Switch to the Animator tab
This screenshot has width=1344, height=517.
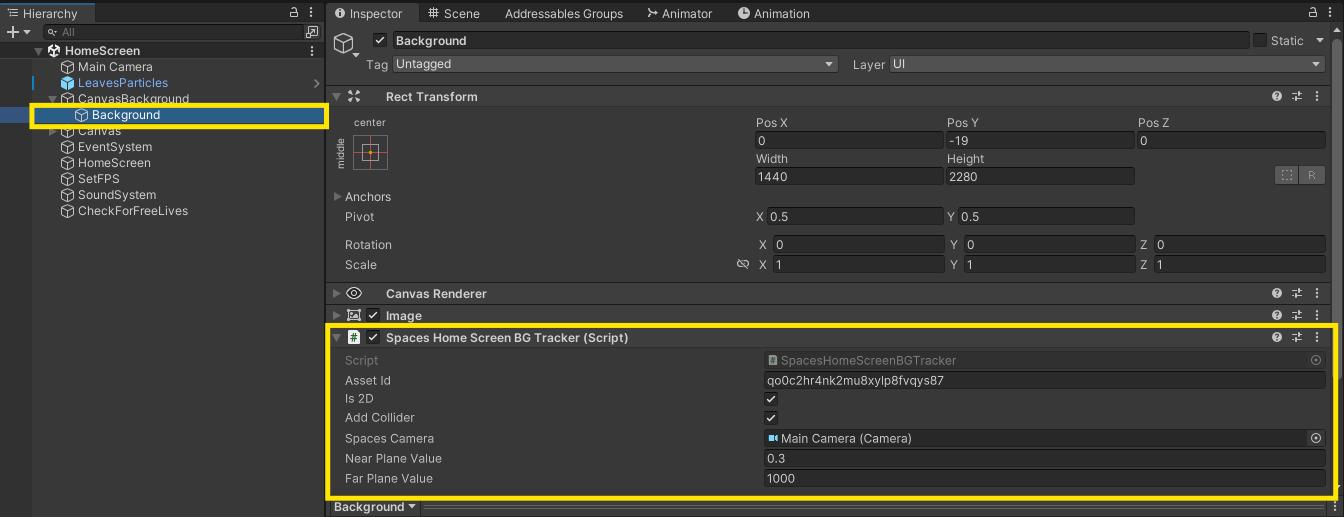point(680,14)
